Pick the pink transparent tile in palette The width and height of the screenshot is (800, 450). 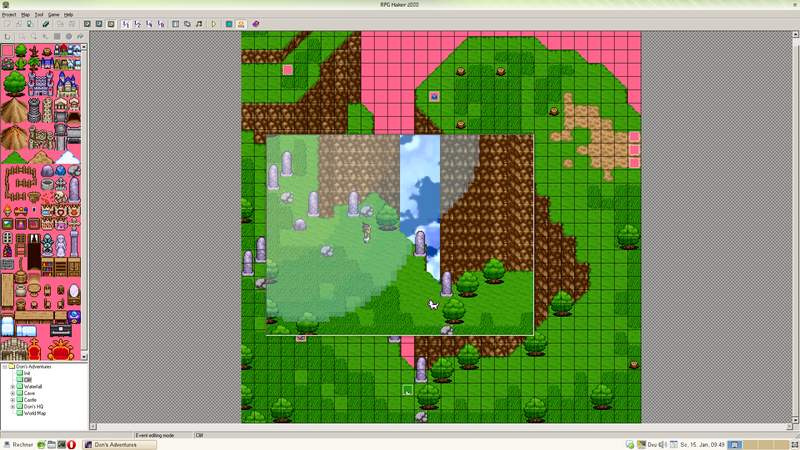click(8, 50)
